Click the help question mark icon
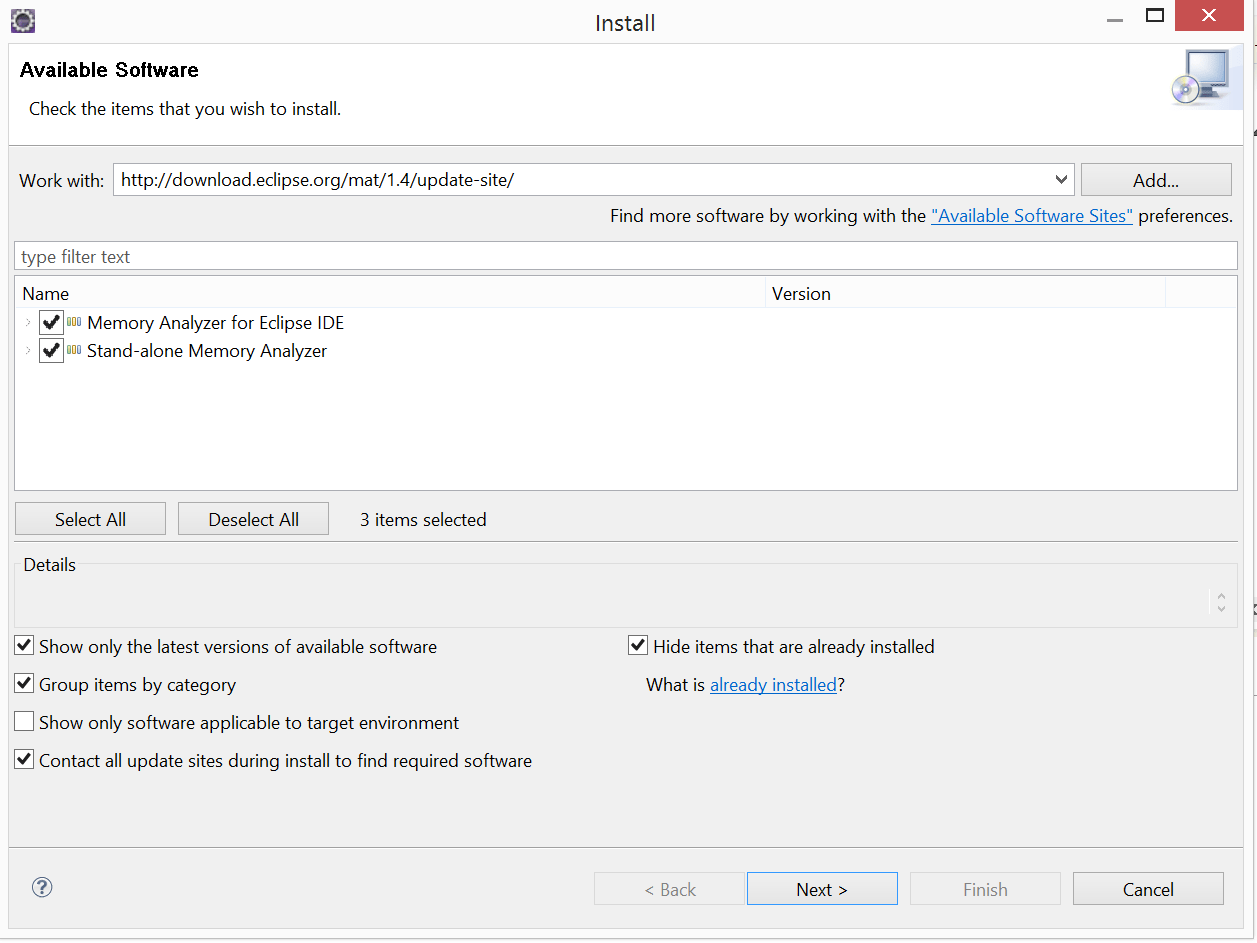The image size is (1257, 943). pos(41,888)
